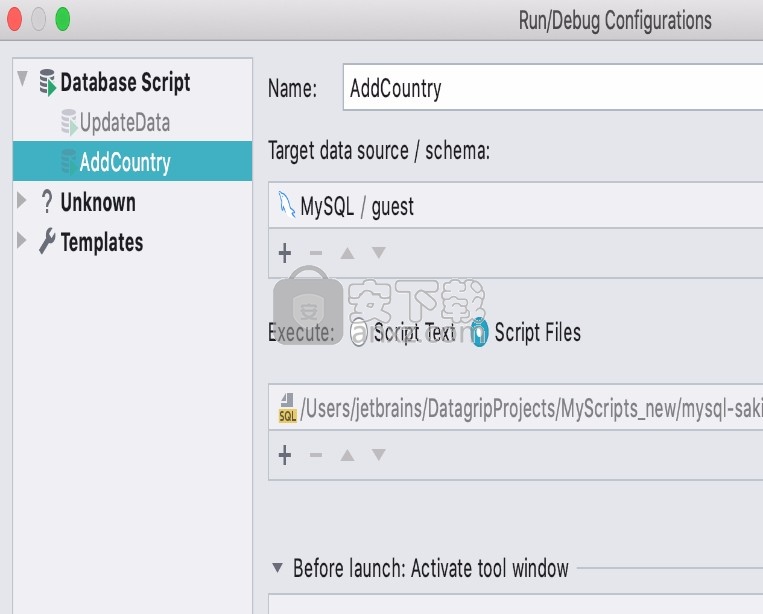Screen dimensions: 763x614
Task: Select the mysql-sakila script file path row
Action: click(516, 407)
